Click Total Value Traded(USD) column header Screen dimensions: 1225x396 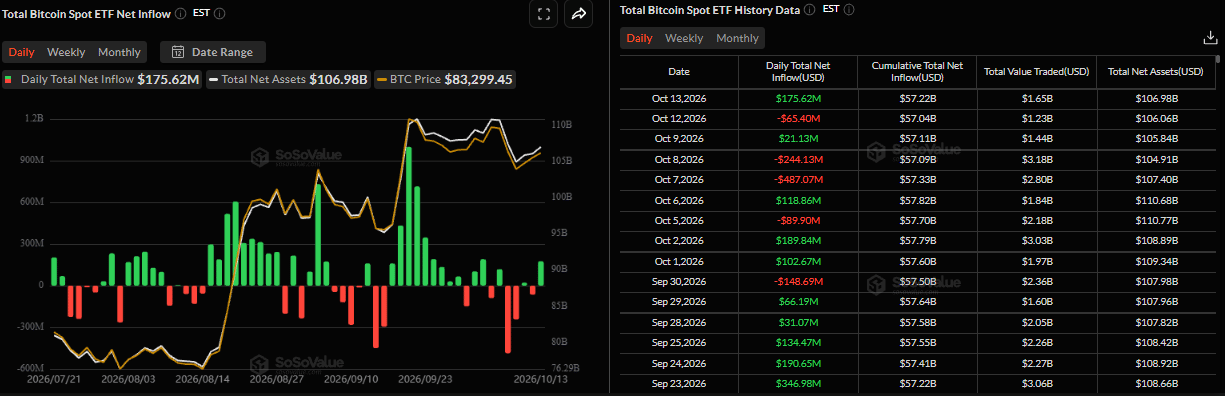click(x=1036, y=71)
